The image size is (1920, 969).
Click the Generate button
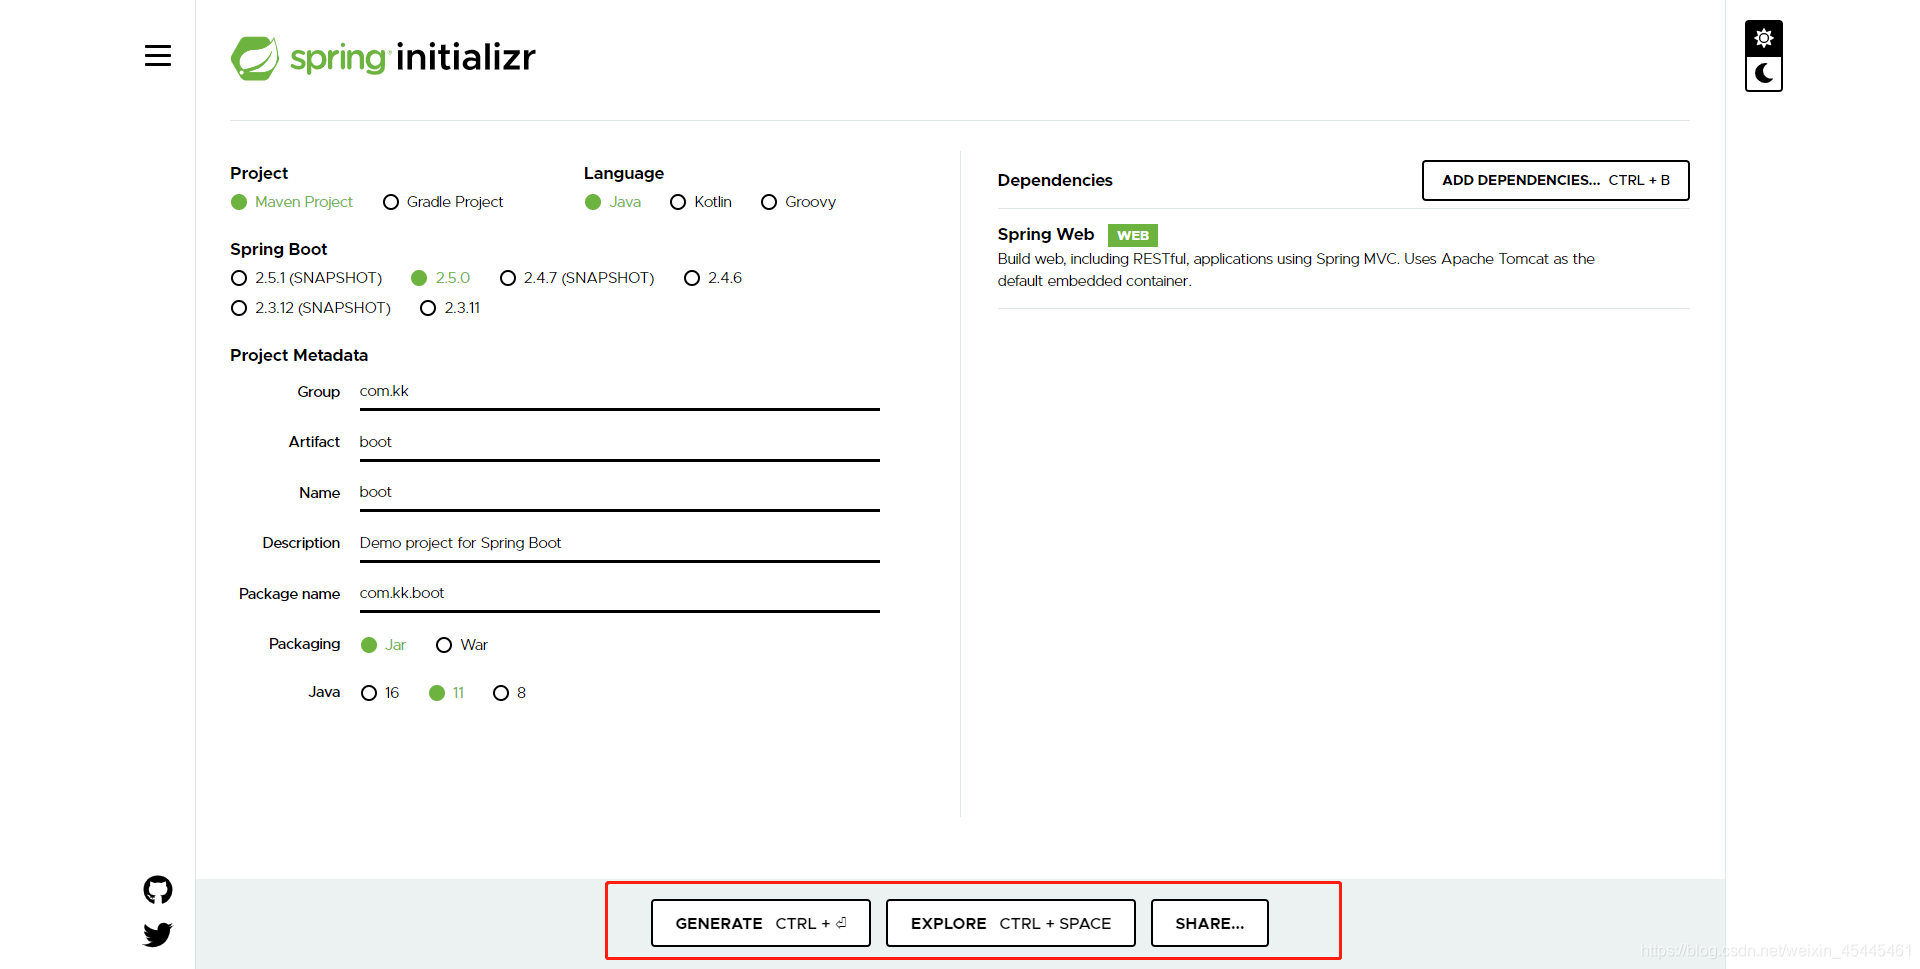(760, 923)
